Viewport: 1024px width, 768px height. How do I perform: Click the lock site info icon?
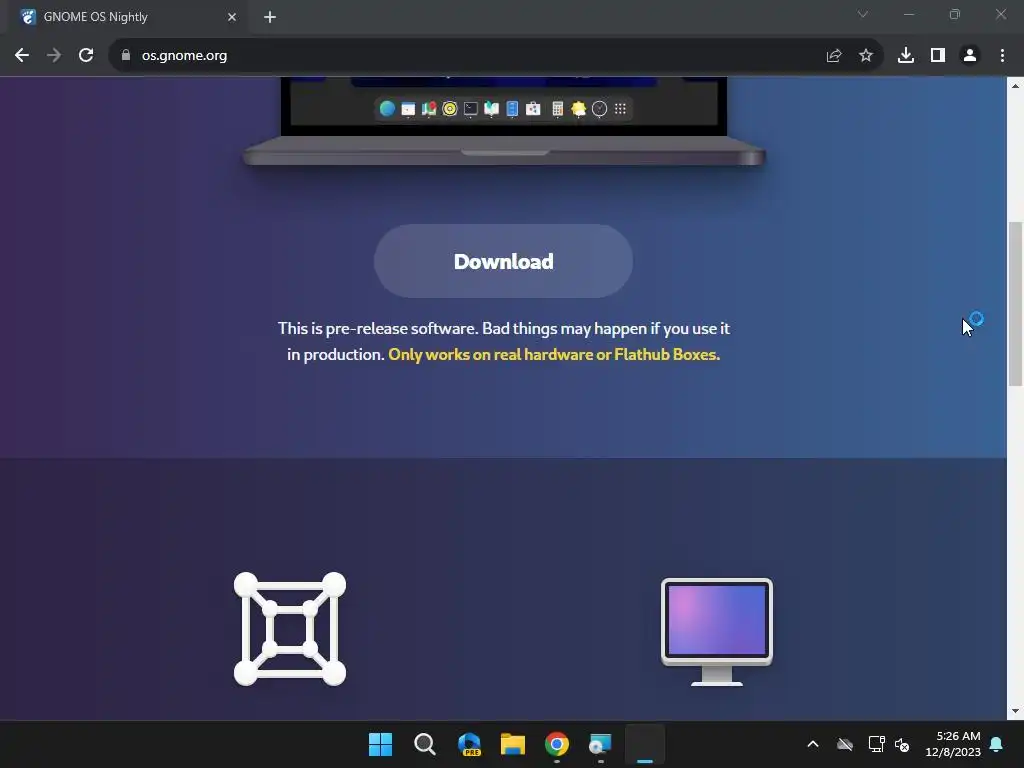click(126, 56)
